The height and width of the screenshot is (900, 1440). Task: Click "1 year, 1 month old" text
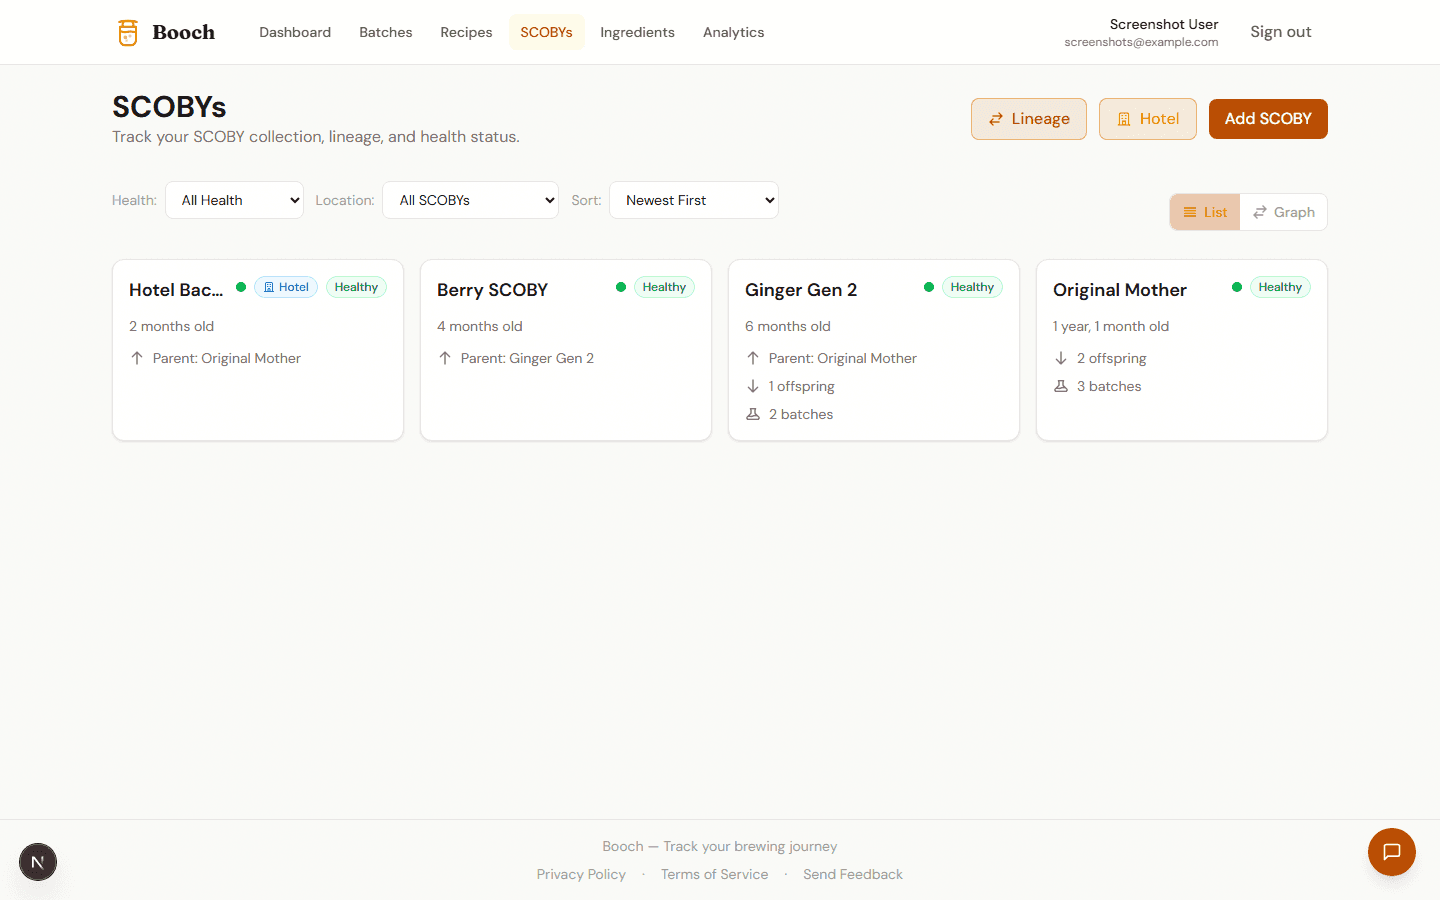point(1111,326)
